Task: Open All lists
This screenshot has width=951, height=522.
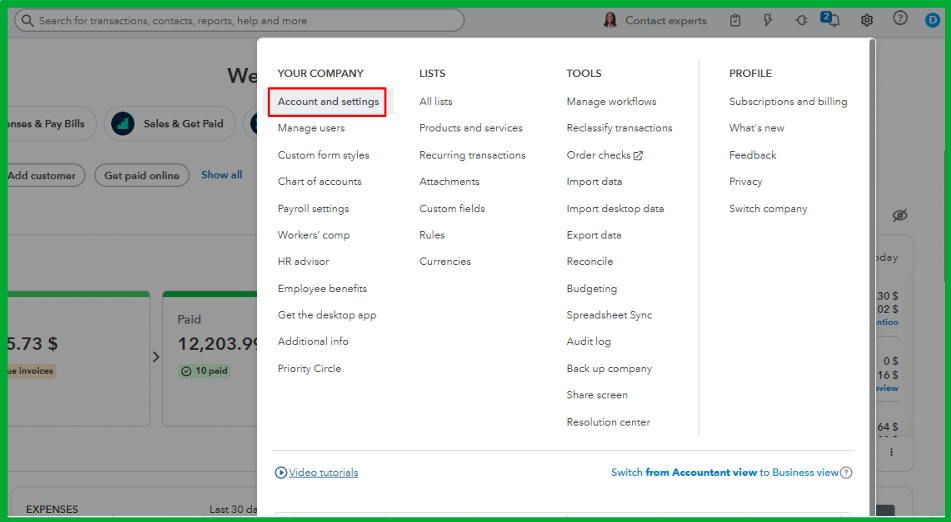Action: click(435, 101)
